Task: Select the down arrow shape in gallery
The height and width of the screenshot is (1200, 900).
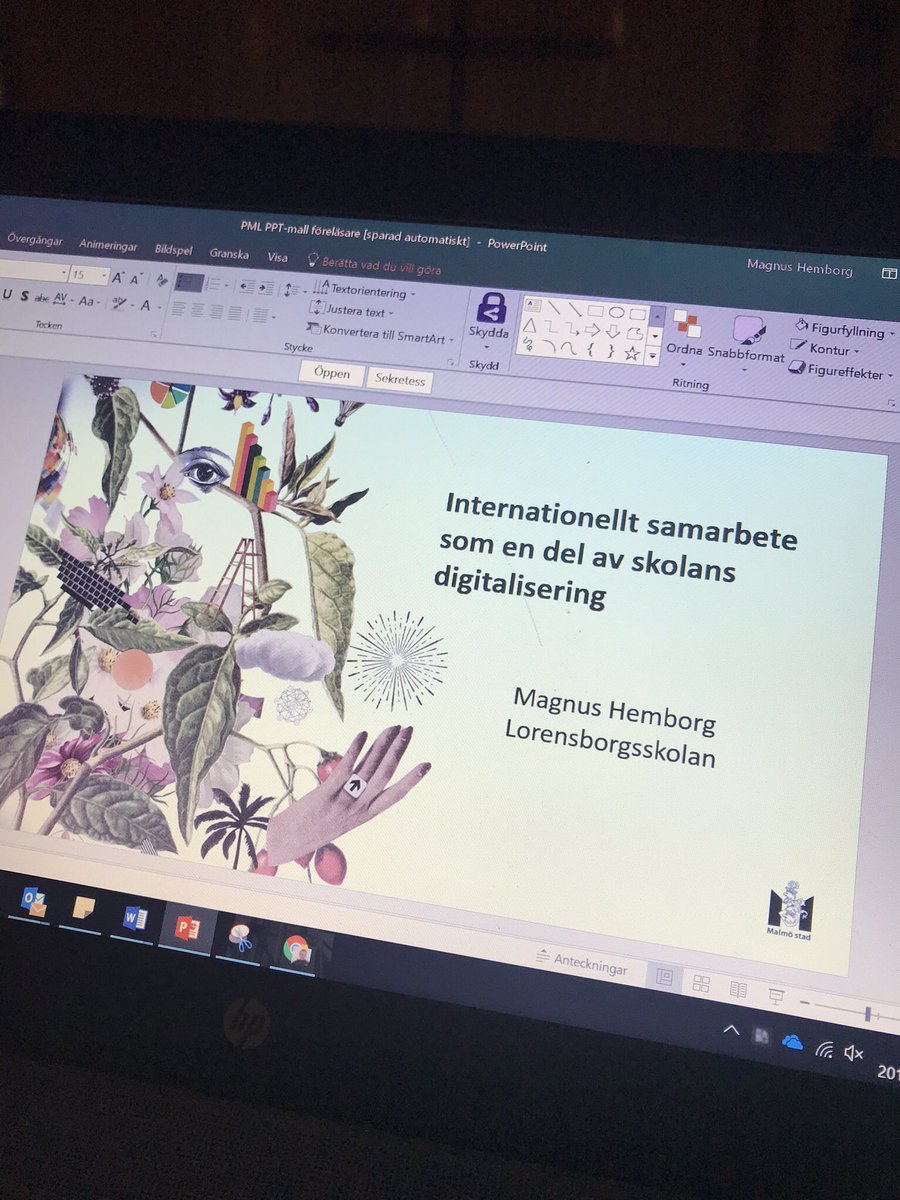Action: point(612,331)
